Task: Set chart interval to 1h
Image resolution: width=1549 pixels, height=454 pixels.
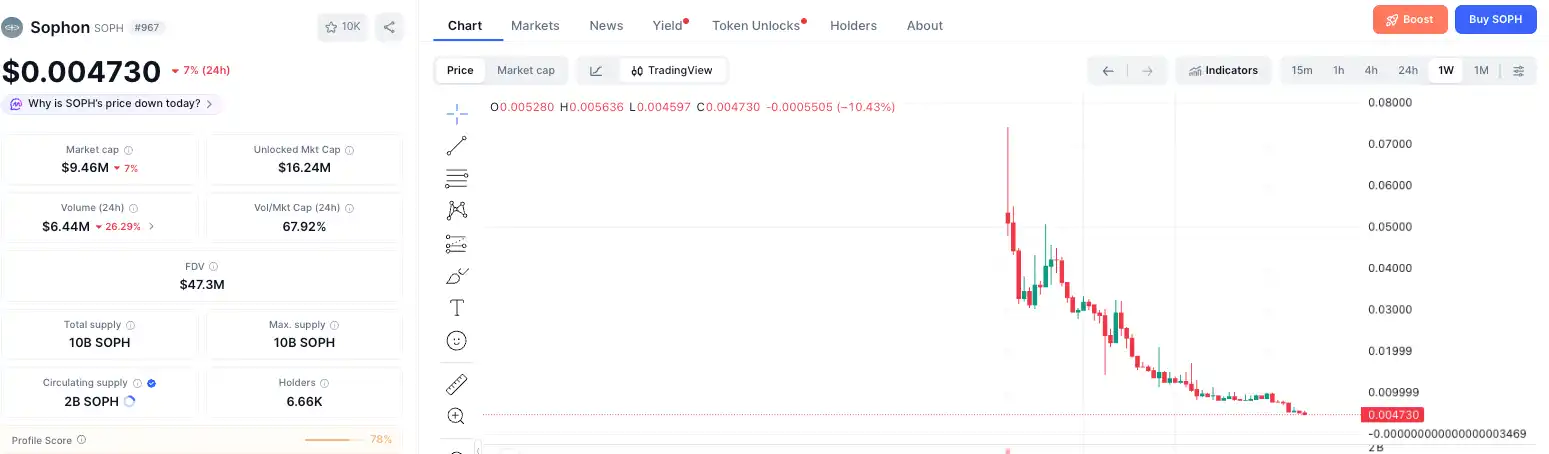Action: click(x=1338, y=70)
